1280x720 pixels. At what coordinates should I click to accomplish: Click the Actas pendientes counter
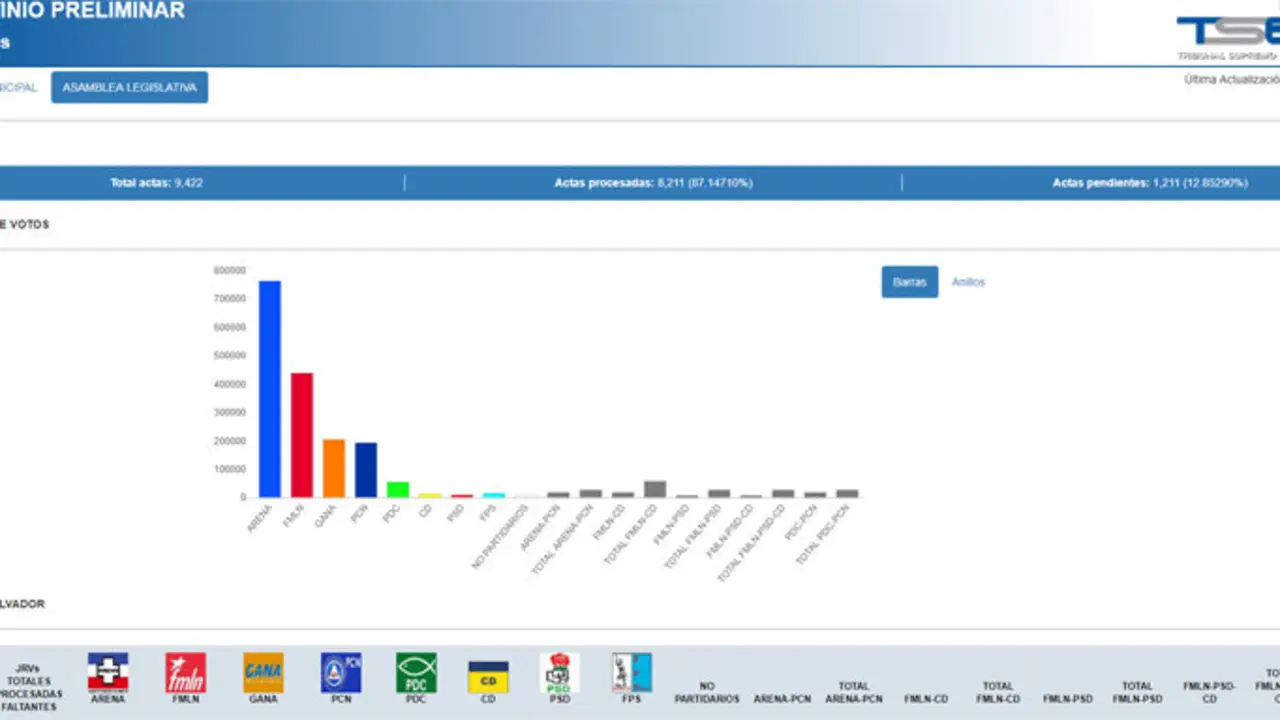1150,182
